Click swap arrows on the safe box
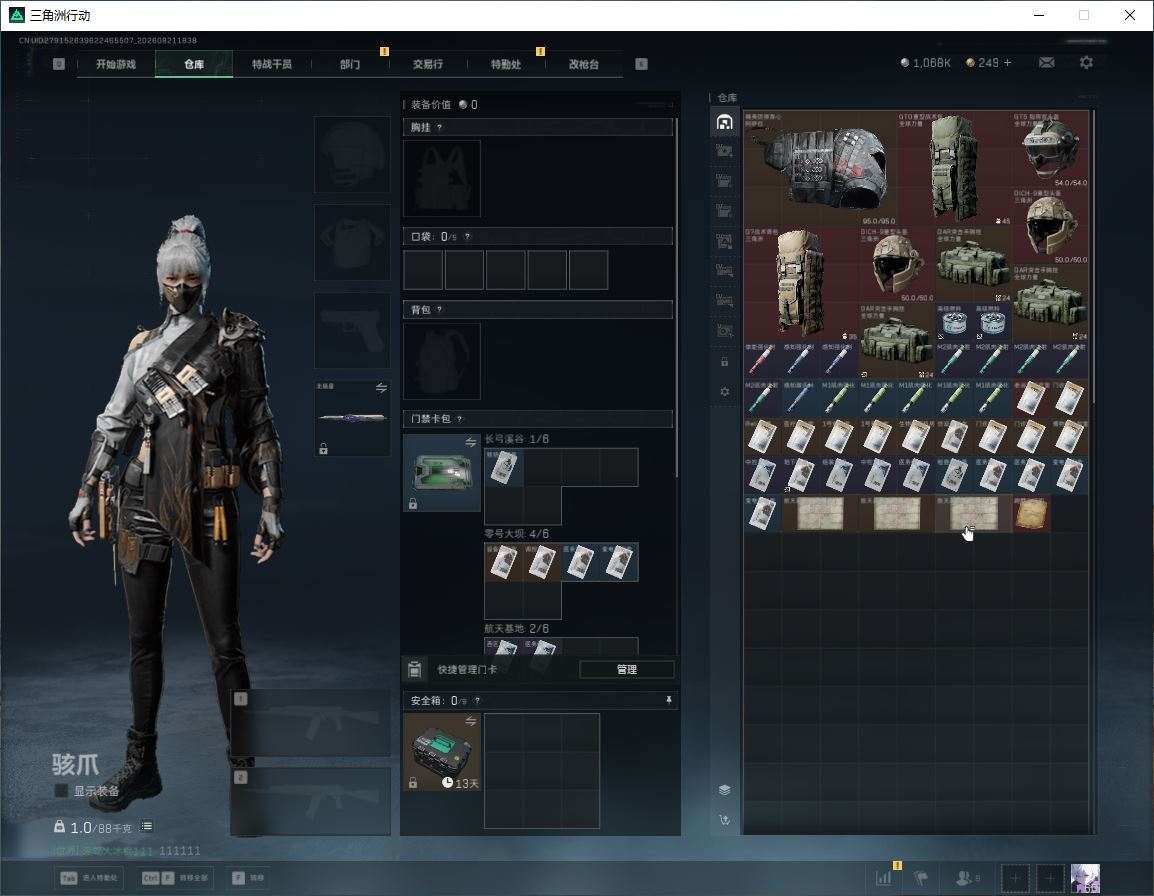Screen dimensions: 1154x896 click(x=471, y=722)
